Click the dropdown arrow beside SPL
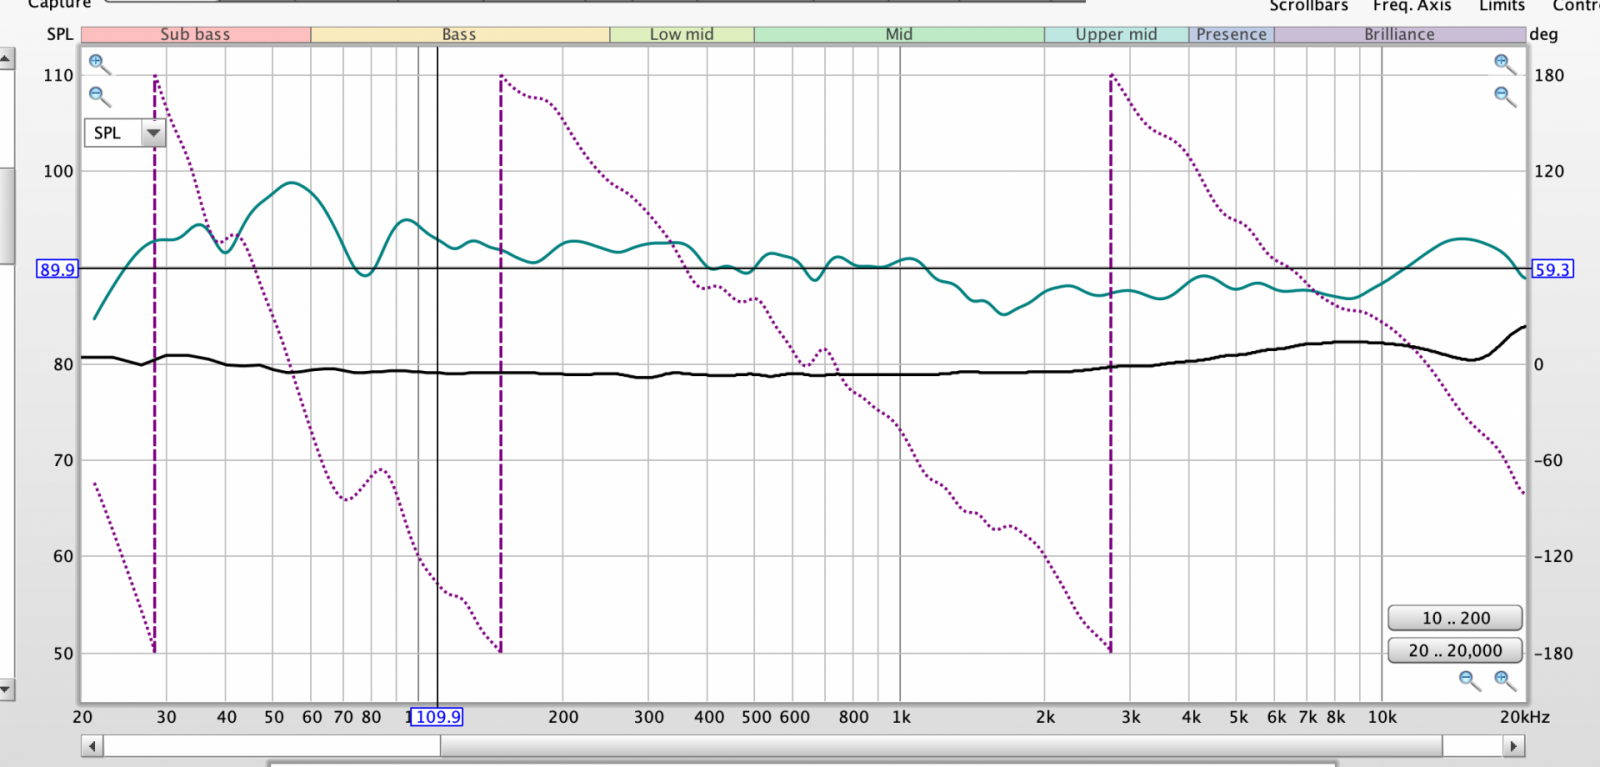The height and width of the screenshot is (767, 1600). 153,133
